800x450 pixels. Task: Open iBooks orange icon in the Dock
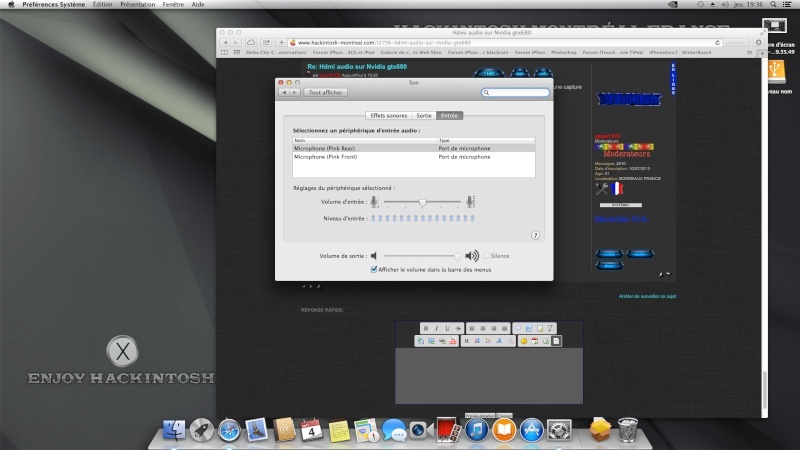point(504,430)
